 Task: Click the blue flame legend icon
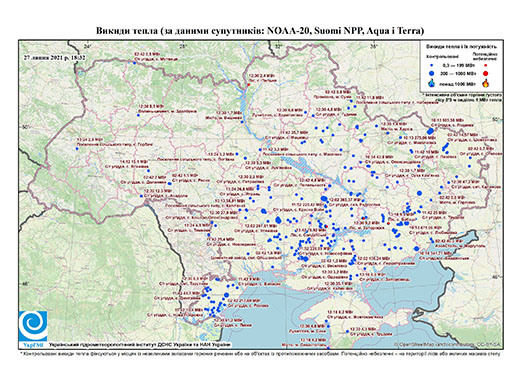coord(432,83)
